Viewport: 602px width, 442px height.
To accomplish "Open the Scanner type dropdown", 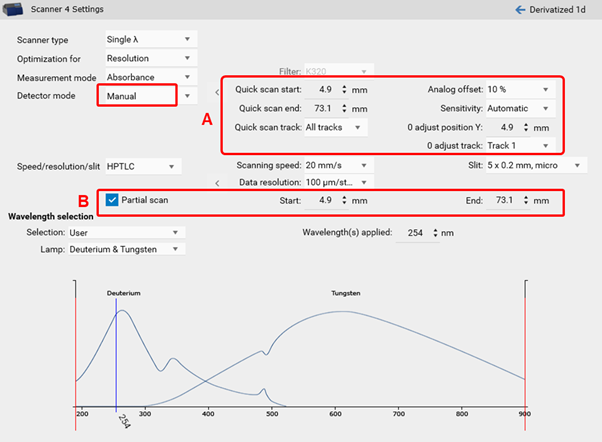I will click(x=150, y=40).
